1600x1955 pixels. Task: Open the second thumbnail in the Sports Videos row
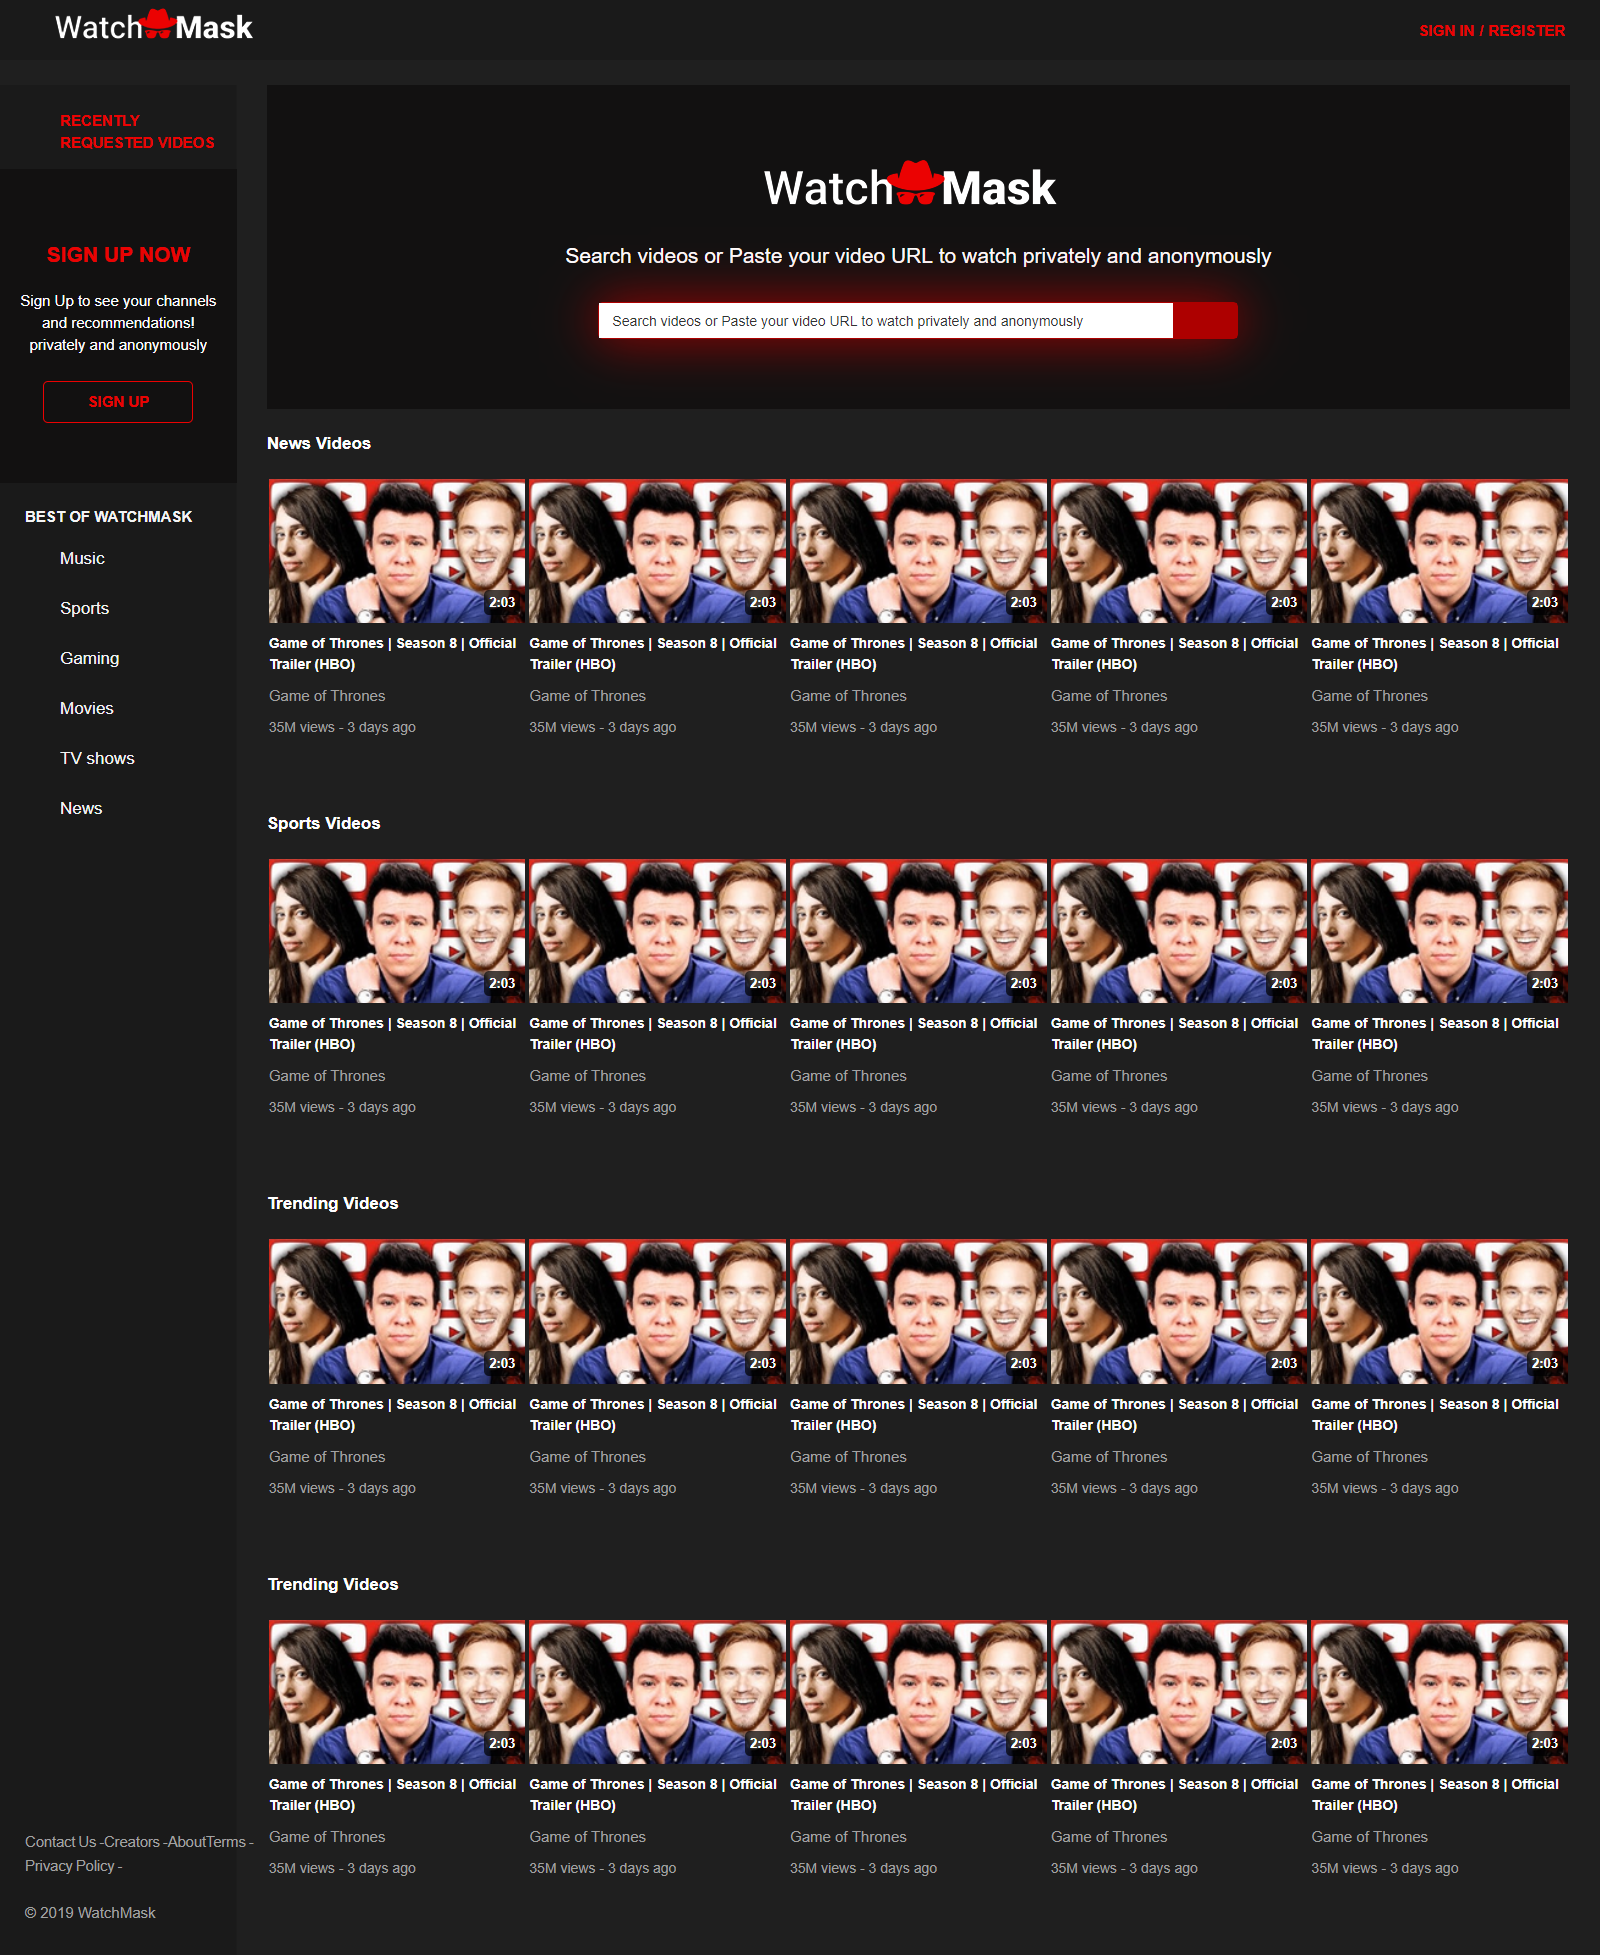click(x=658, y=932)
